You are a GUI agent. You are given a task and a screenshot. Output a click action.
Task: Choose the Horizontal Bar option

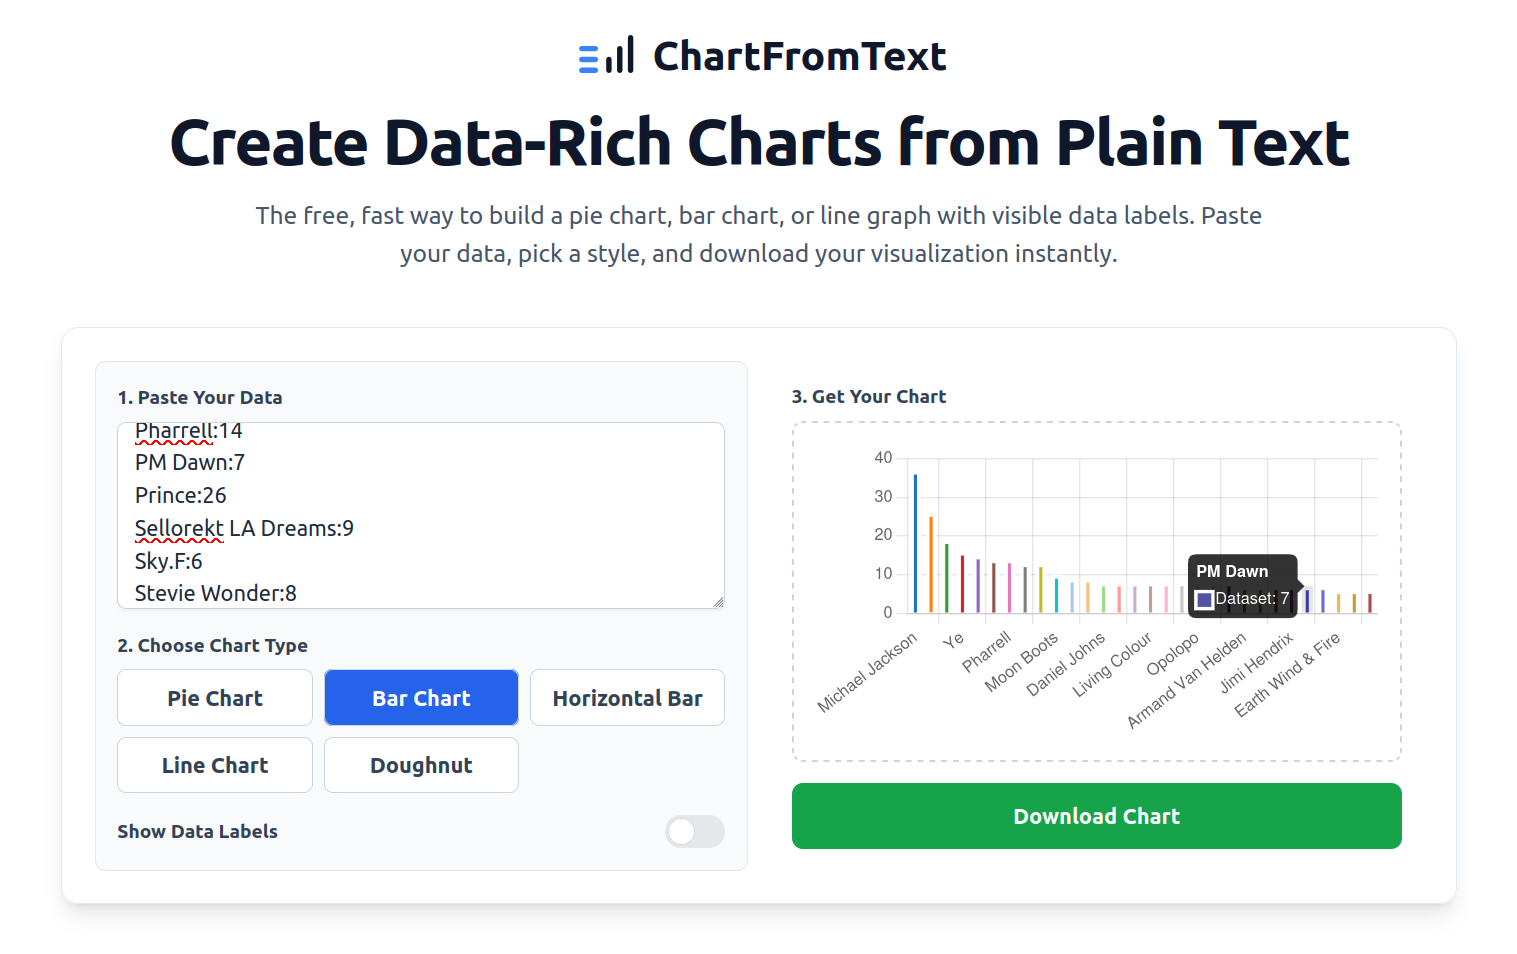point(627,698)
